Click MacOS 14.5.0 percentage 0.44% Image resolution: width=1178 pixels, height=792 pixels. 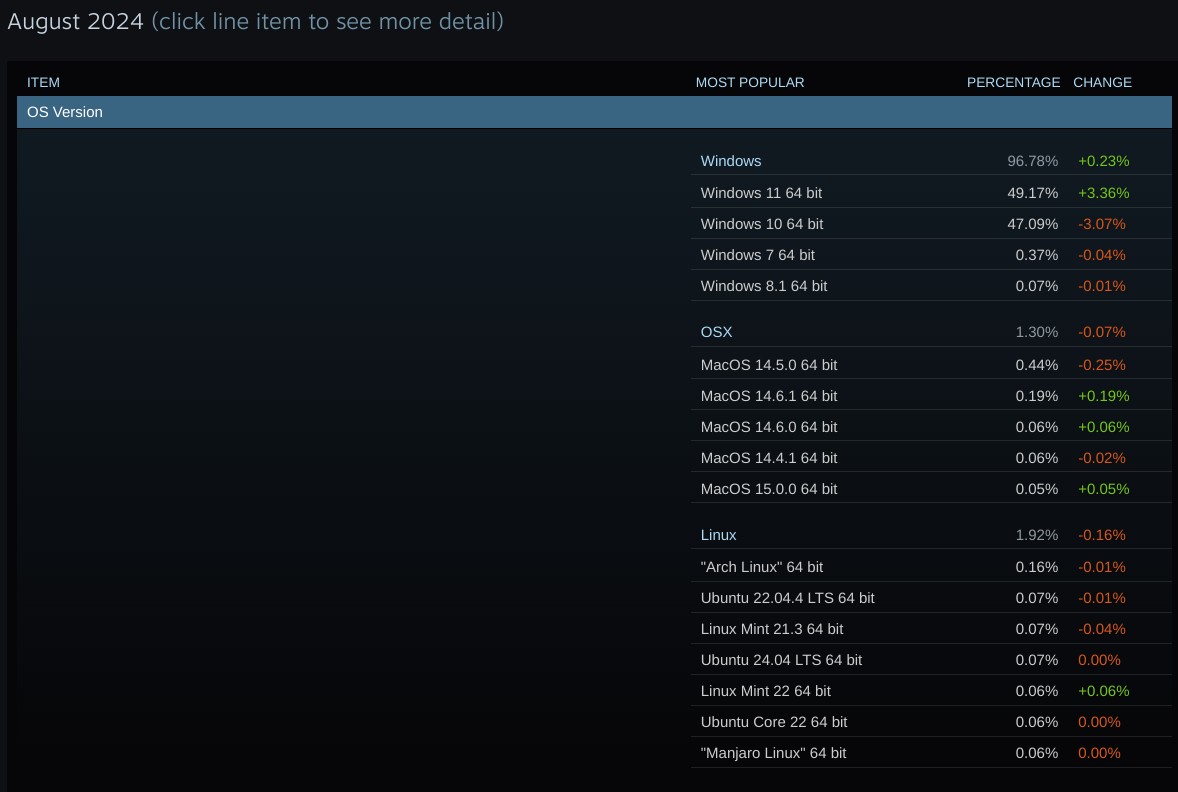pyautogui.click(x=1037, y=364)
